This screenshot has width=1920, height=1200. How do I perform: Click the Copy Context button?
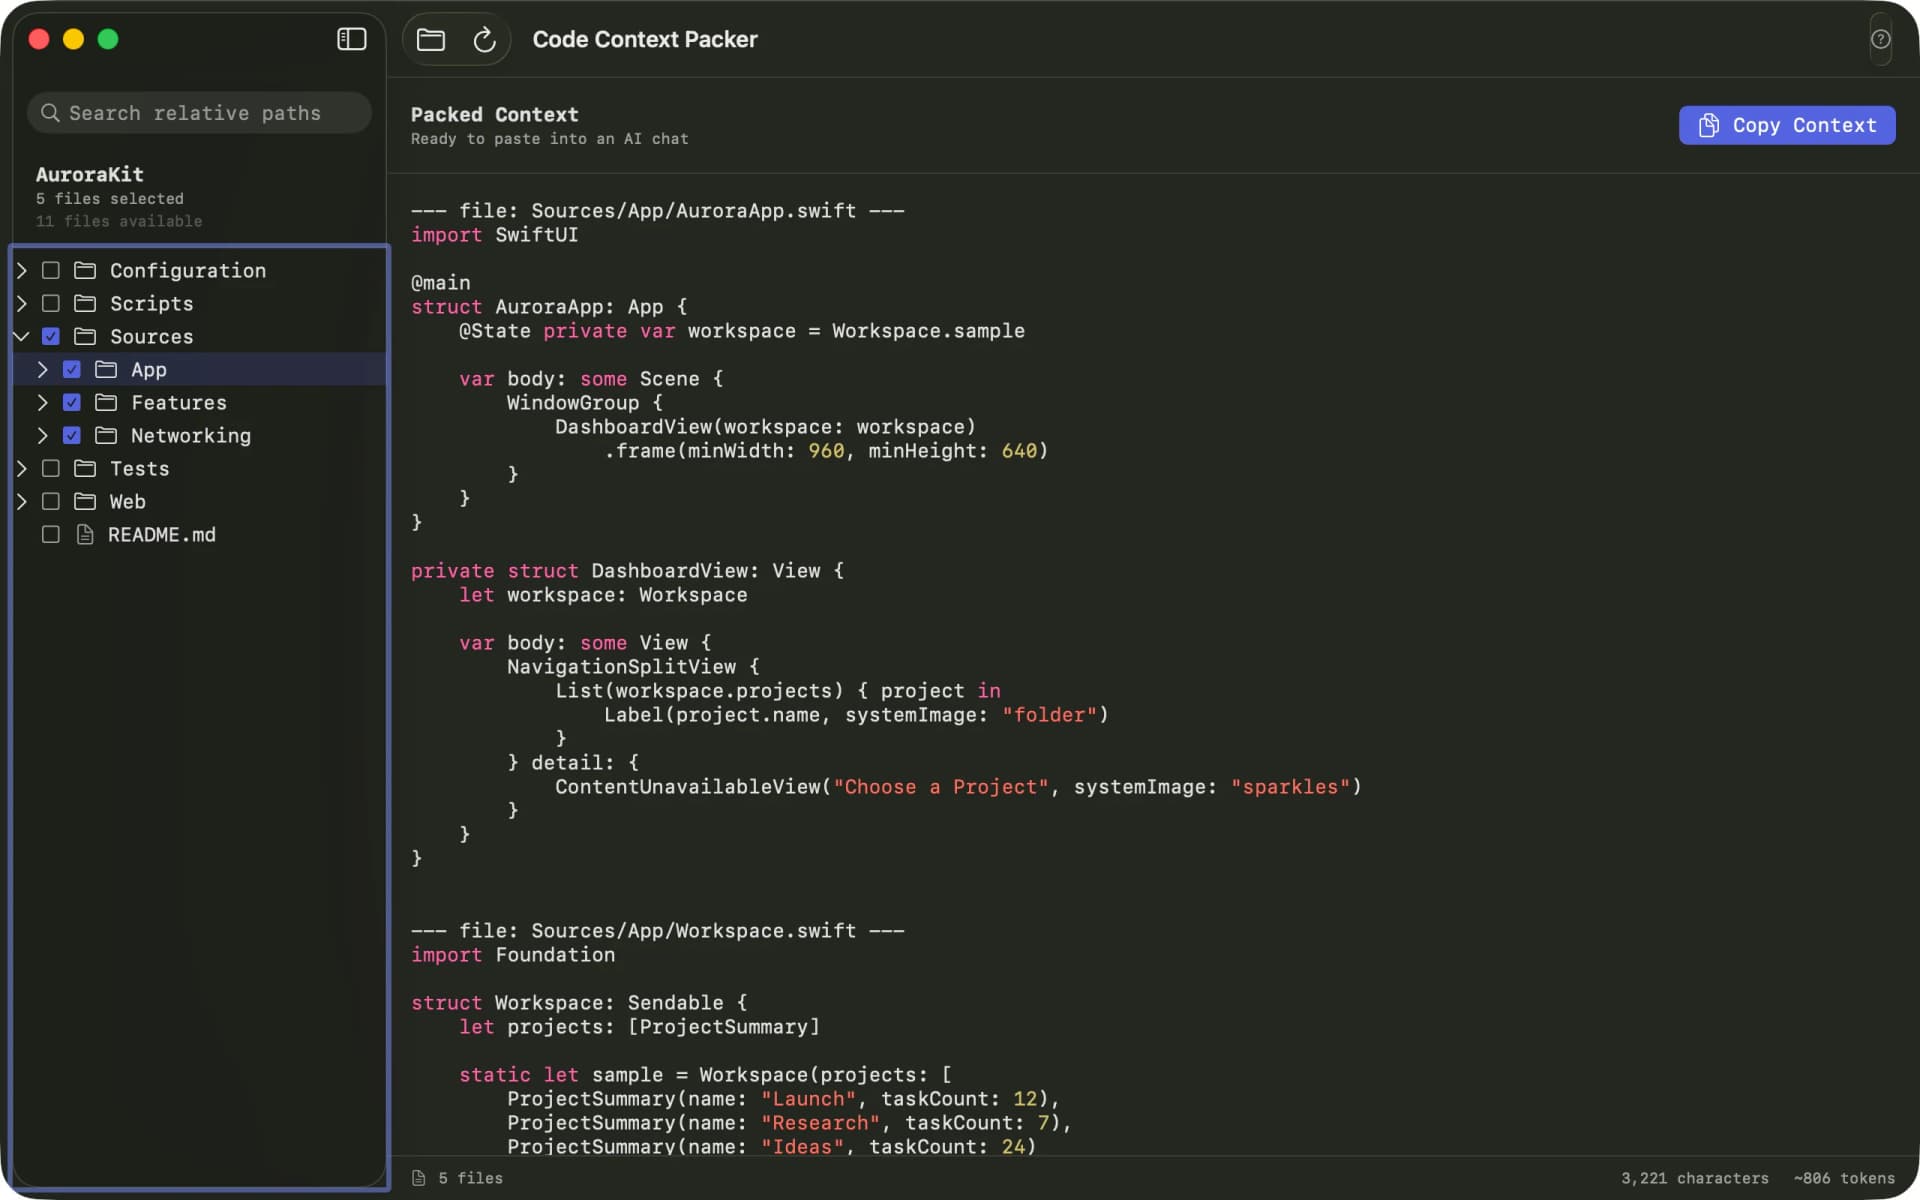1787,125
